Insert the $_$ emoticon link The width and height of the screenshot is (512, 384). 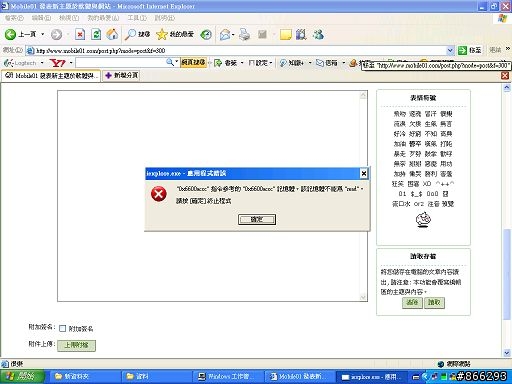pyautogui.click(x=417, y=194)
